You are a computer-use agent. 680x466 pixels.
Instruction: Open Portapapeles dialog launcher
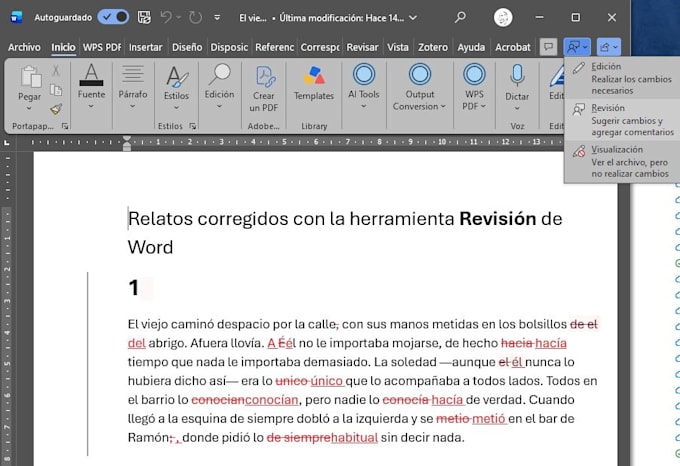click(x=65, y=126)
